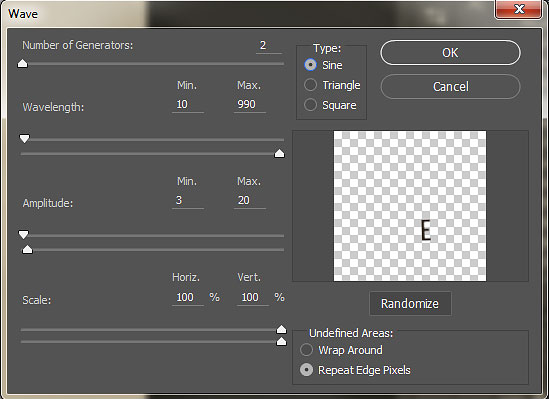Screen dimensions: 549x399
Task: Click the Wavelength minimum slider handle
Action: coord(25,139)
